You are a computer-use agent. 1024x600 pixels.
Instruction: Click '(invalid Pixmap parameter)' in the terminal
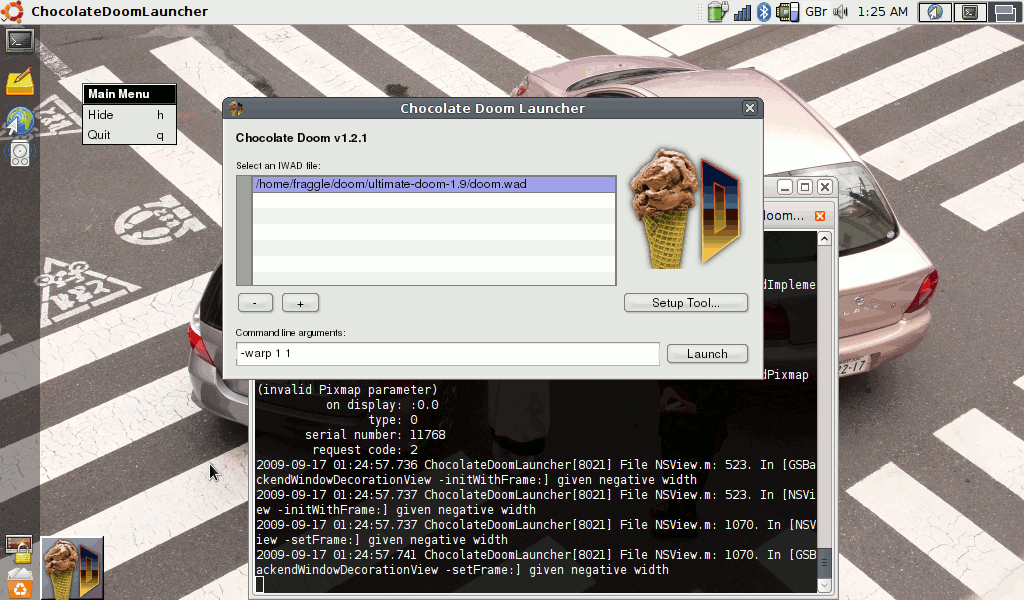click(x=347, y=390)
